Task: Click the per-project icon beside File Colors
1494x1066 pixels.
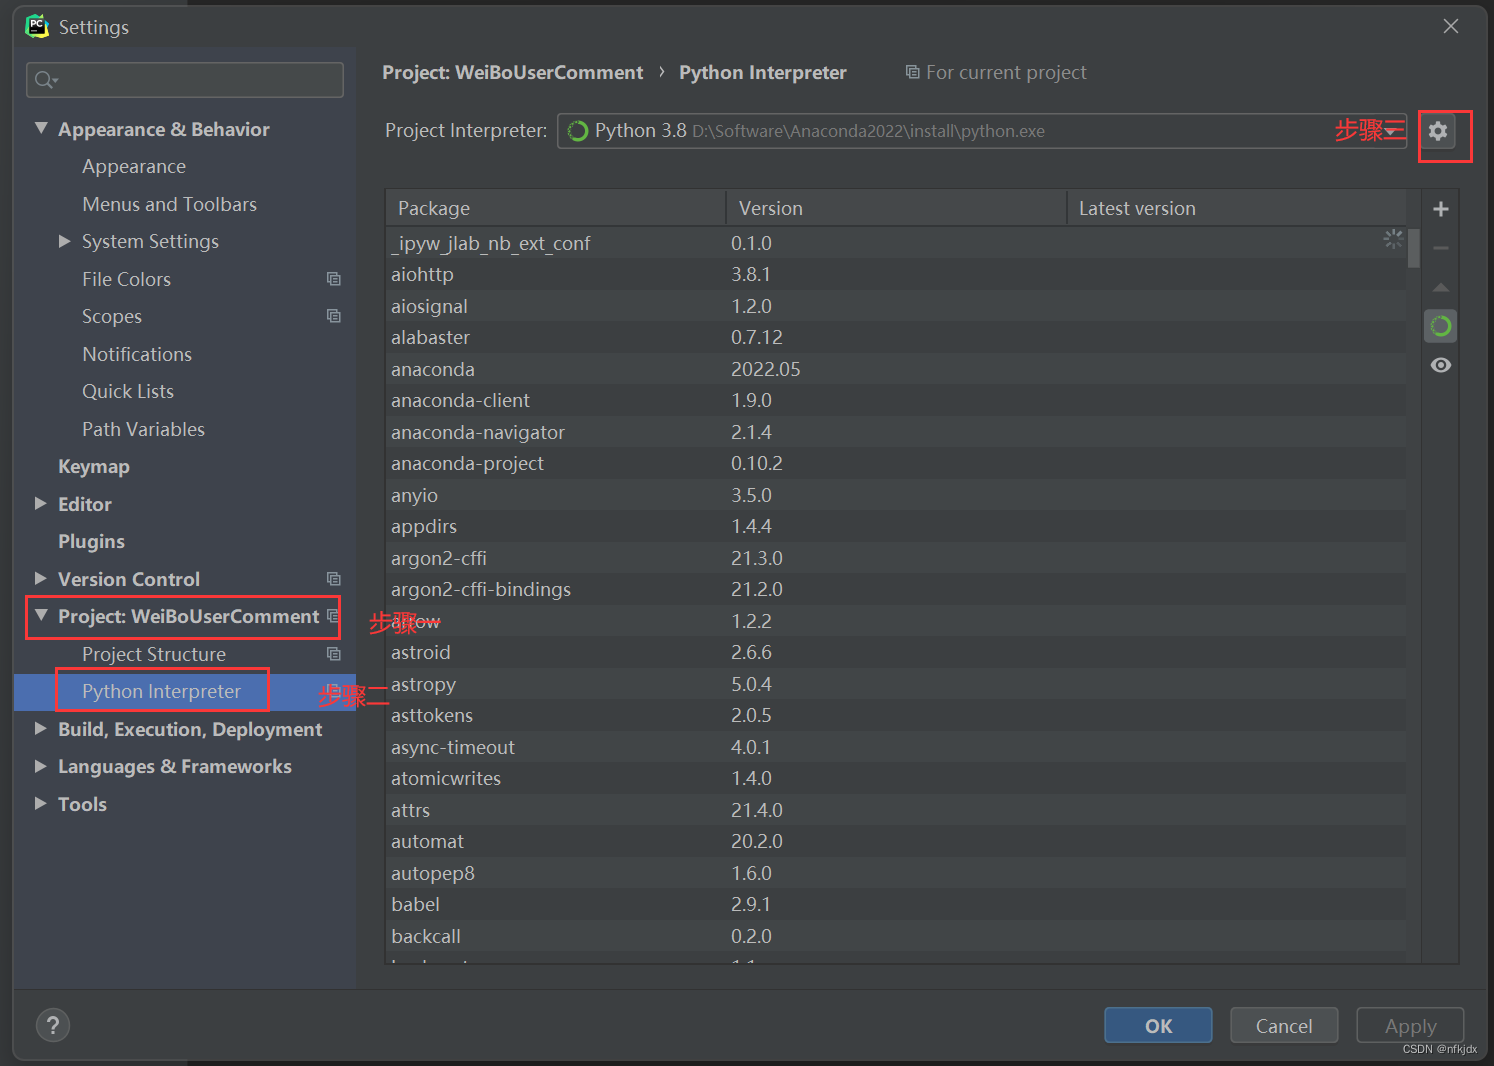Action: pyautogui.click(x=334, y=279)
